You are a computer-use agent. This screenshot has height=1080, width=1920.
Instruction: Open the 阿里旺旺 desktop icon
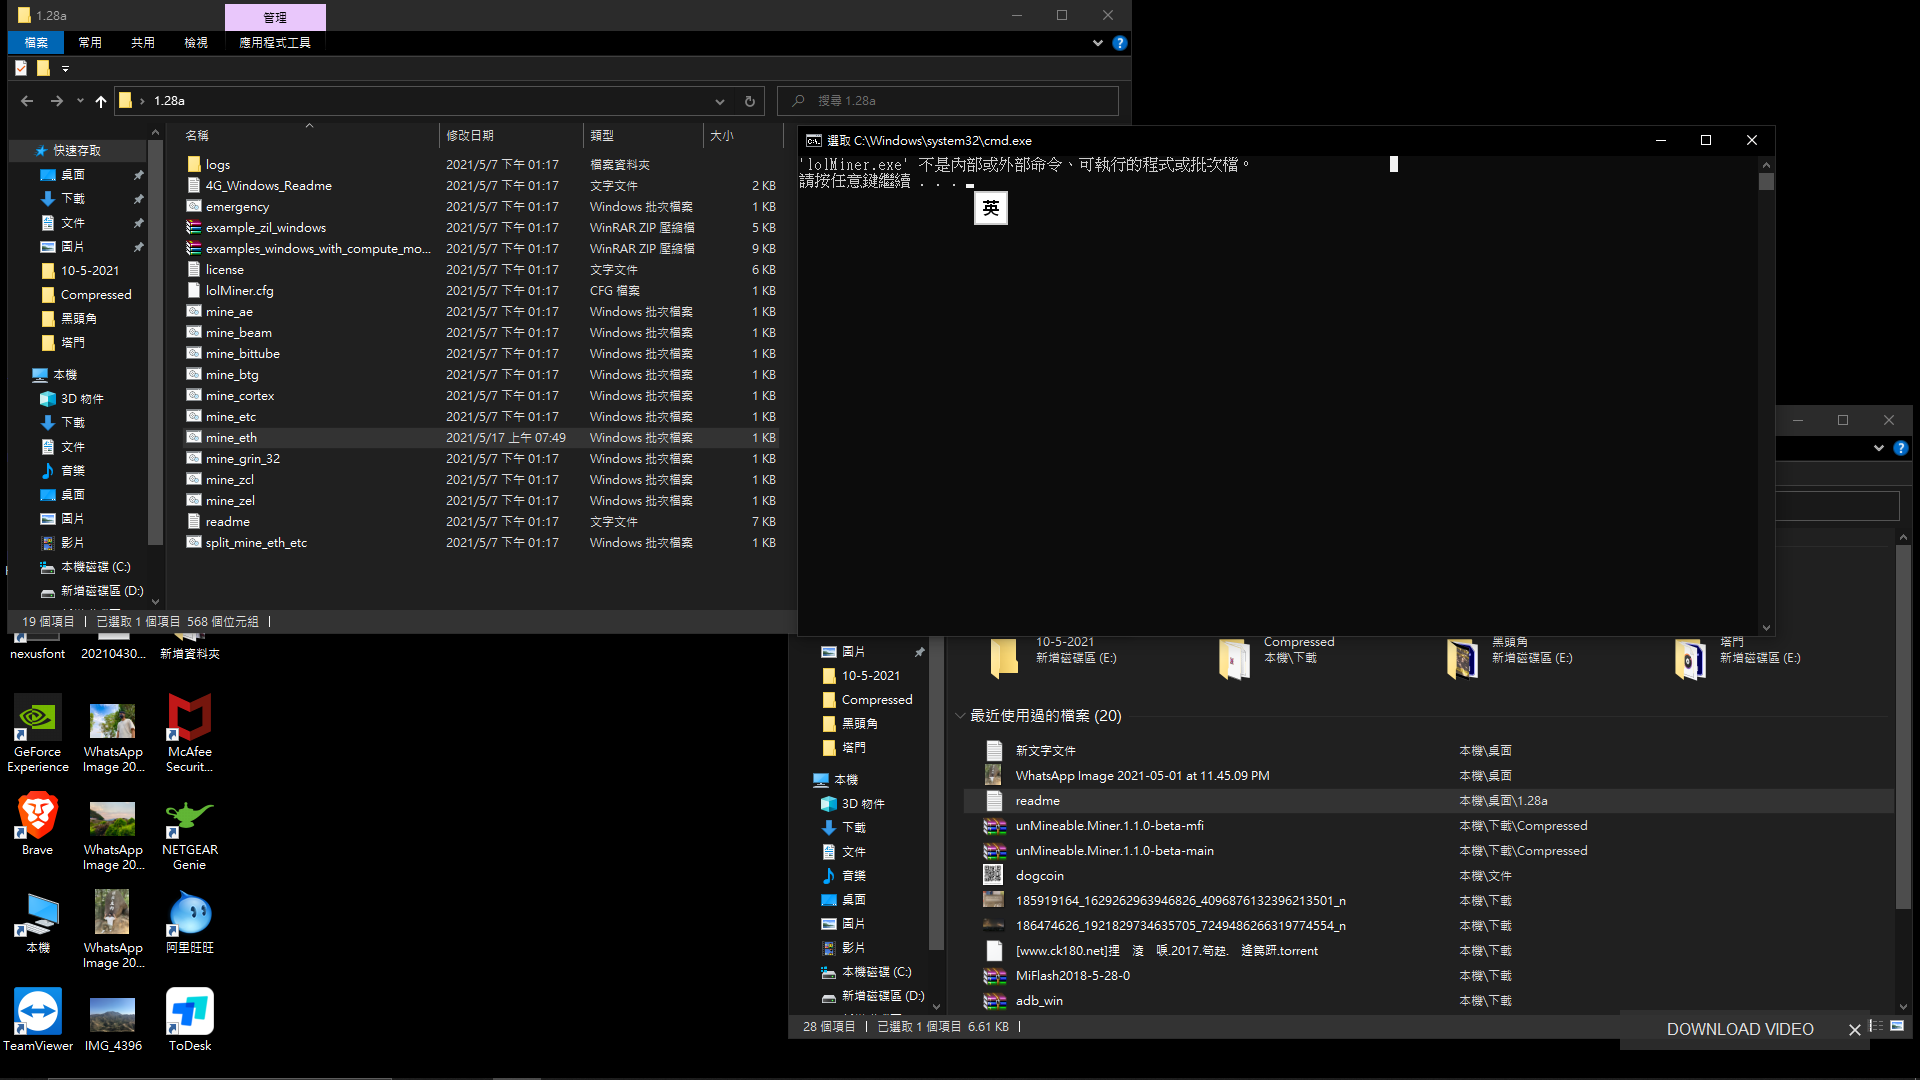(x=190, y=923)
